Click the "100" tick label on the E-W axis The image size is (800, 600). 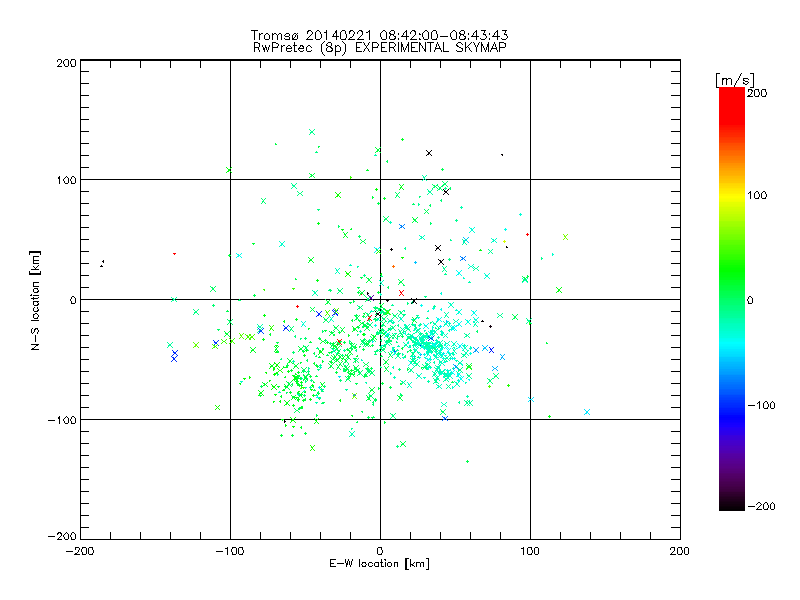530,551
